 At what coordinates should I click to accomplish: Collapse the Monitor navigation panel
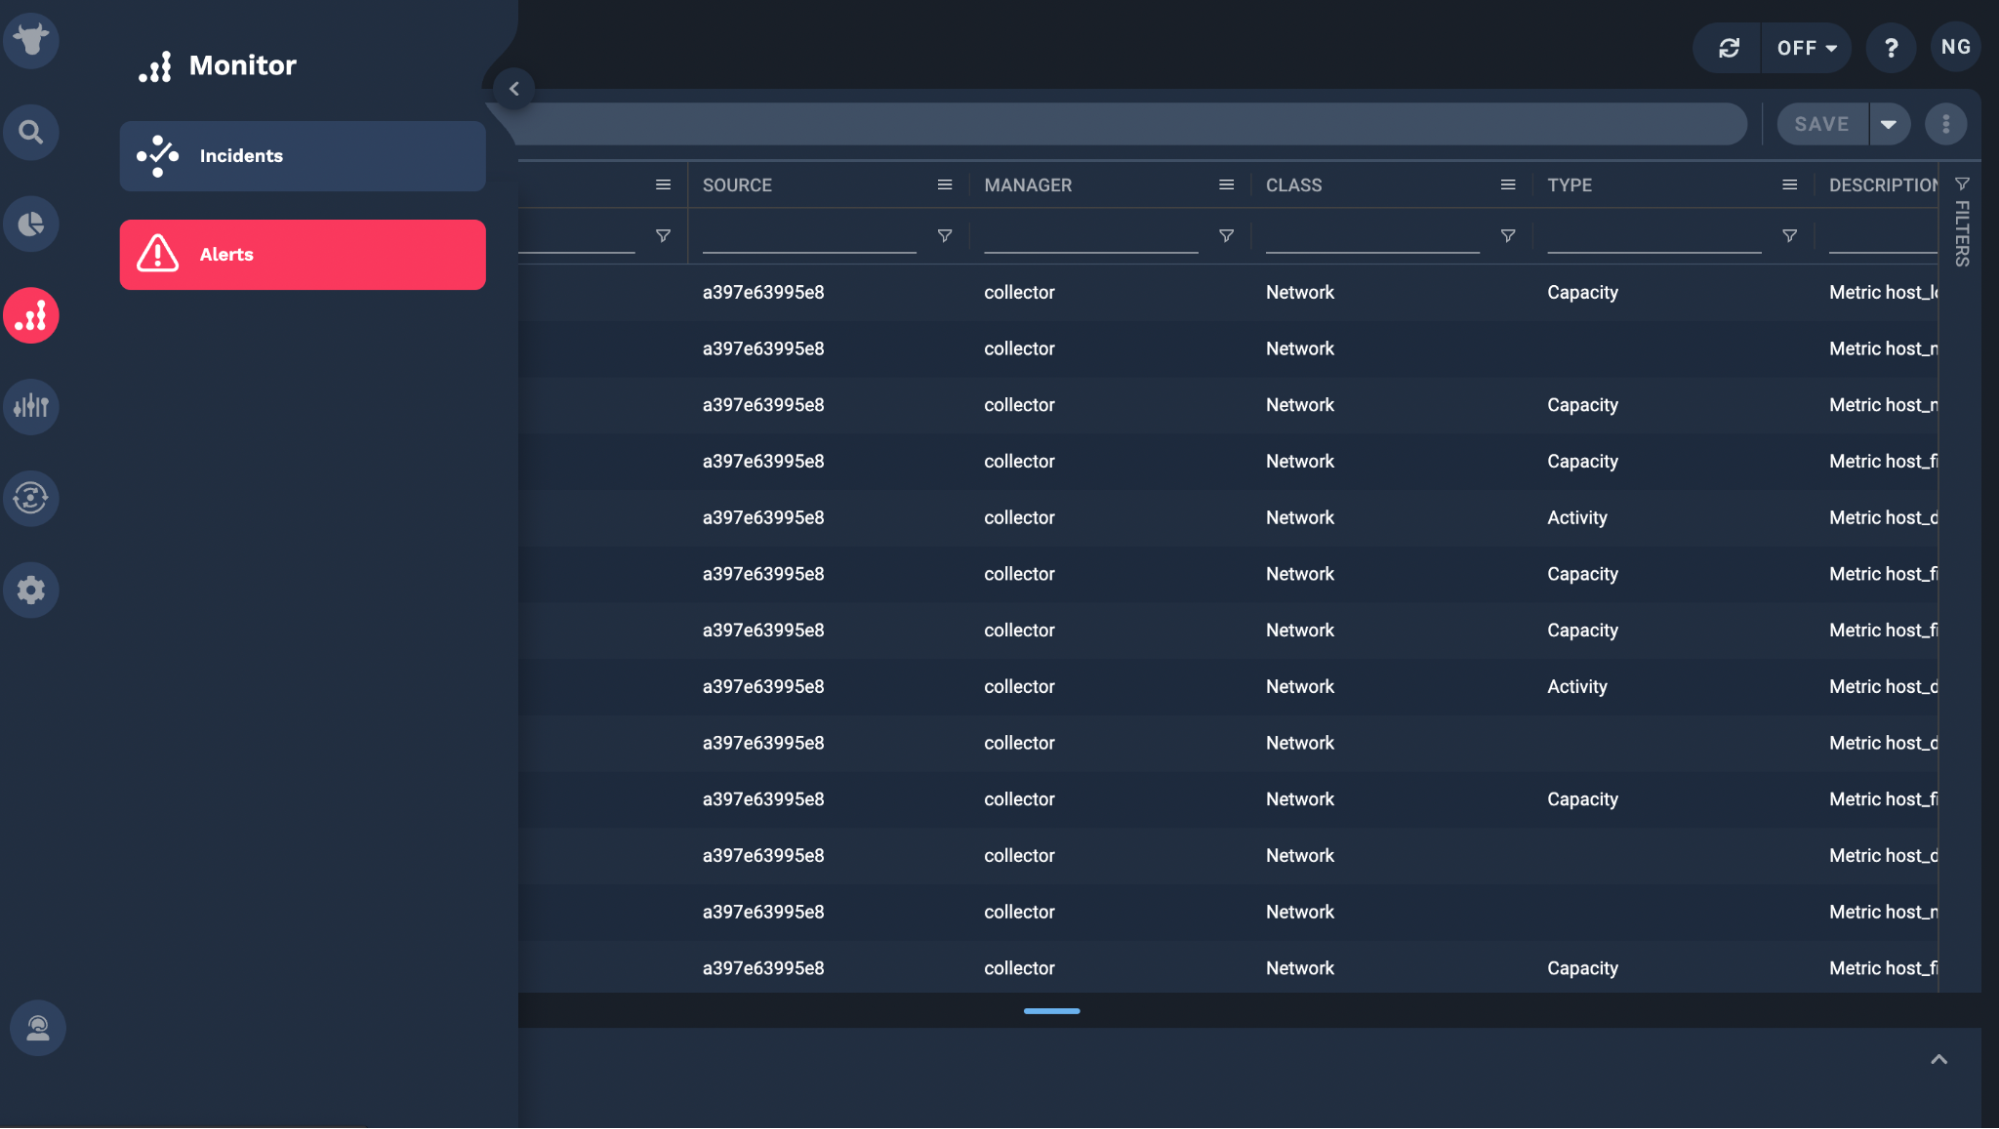point(514,88)
